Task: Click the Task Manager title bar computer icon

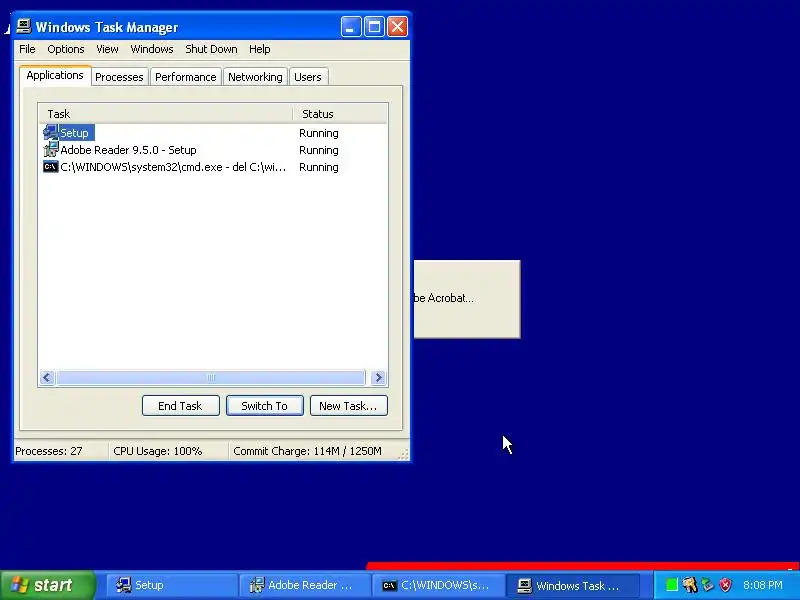Action: click(x=23, y=27)
